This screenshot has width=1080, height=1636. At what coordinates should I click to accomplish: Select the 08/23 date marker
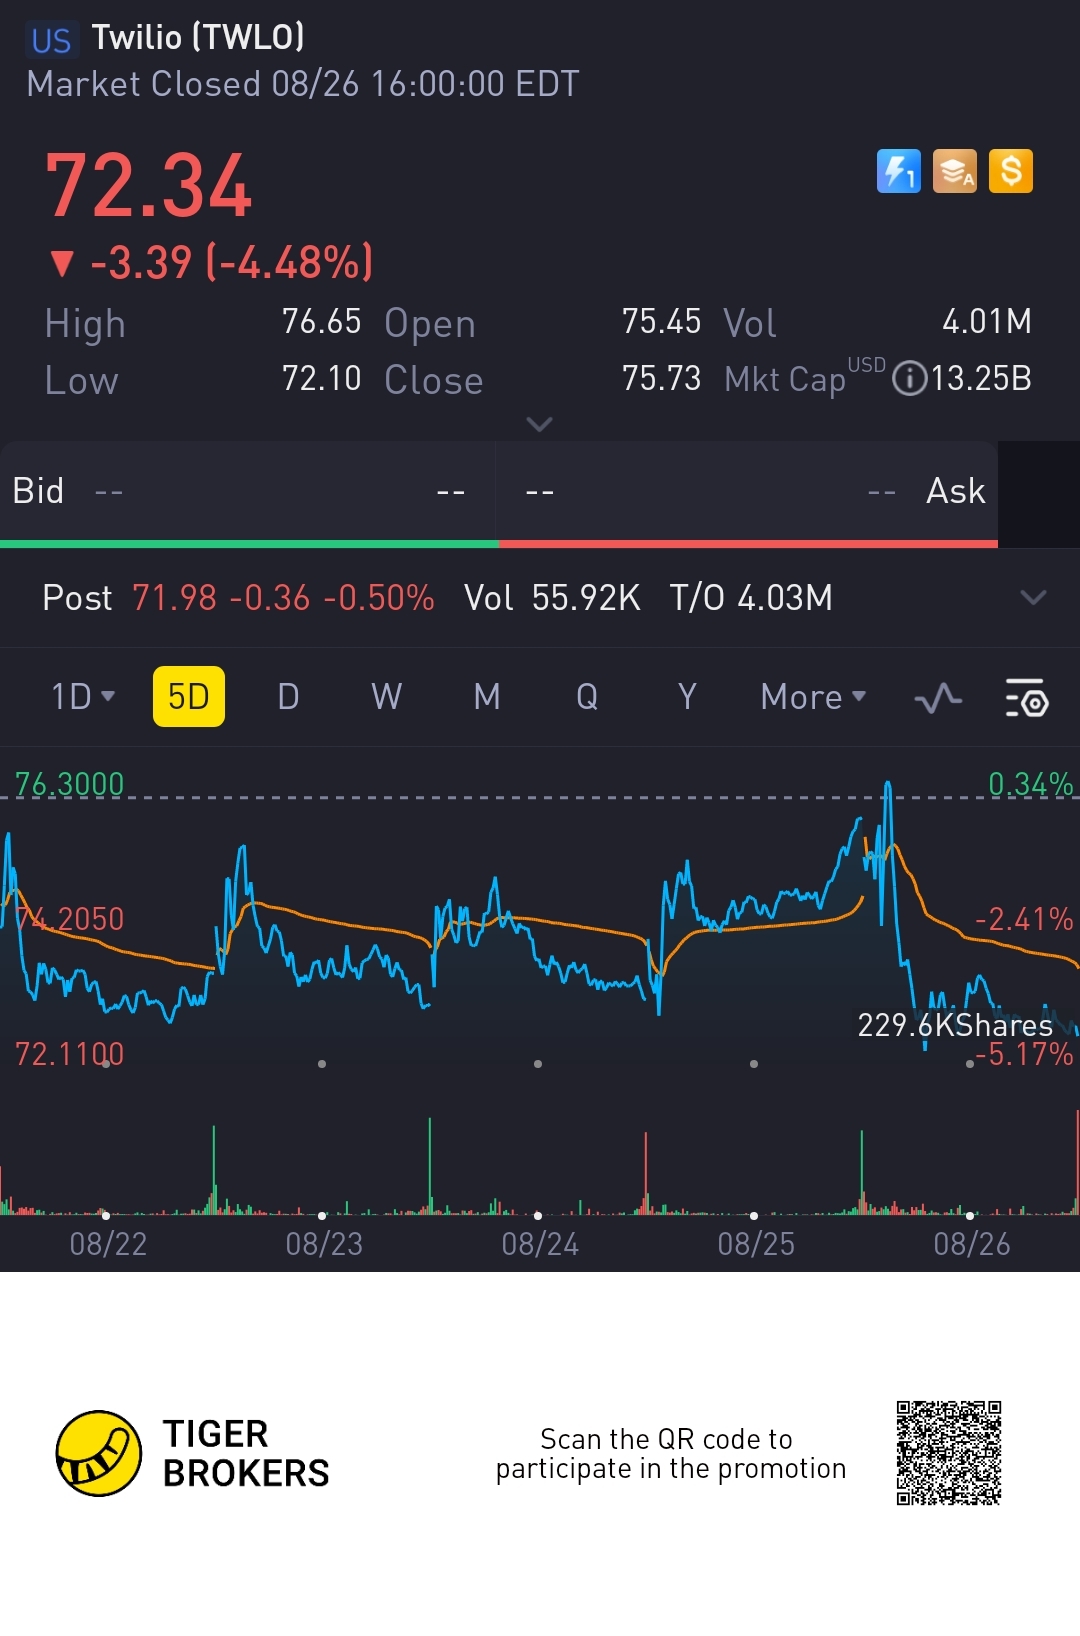coord(324,1244)
